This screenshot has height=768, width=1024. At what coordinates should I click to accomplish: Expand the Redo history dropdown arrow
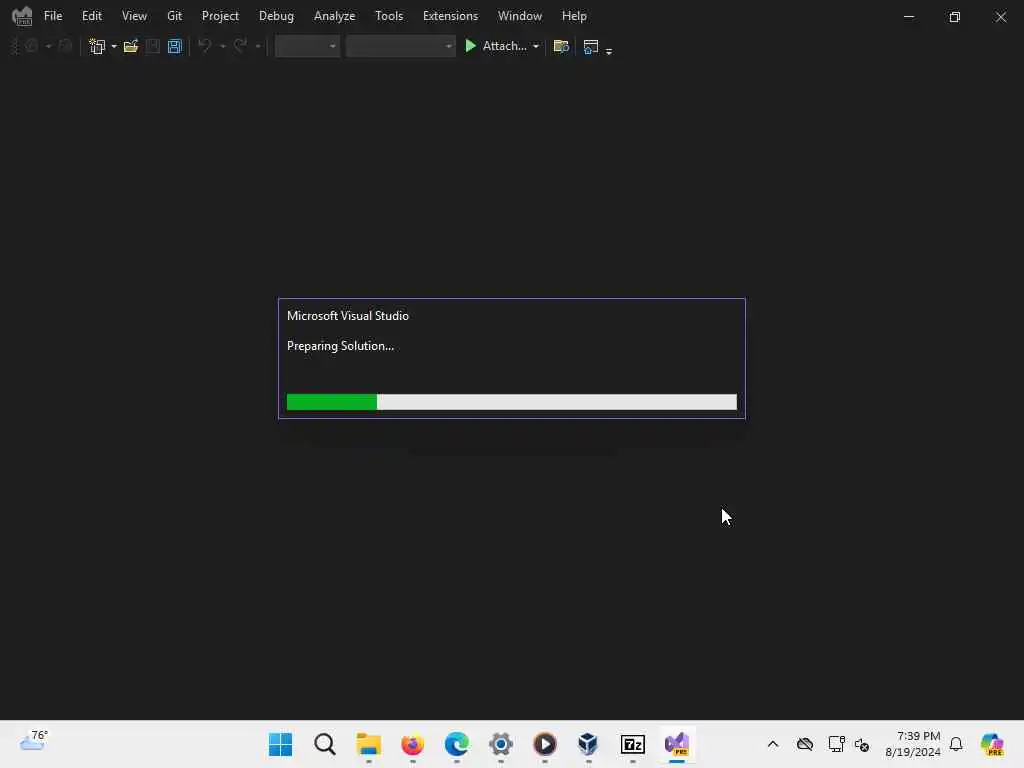point(258,46)
